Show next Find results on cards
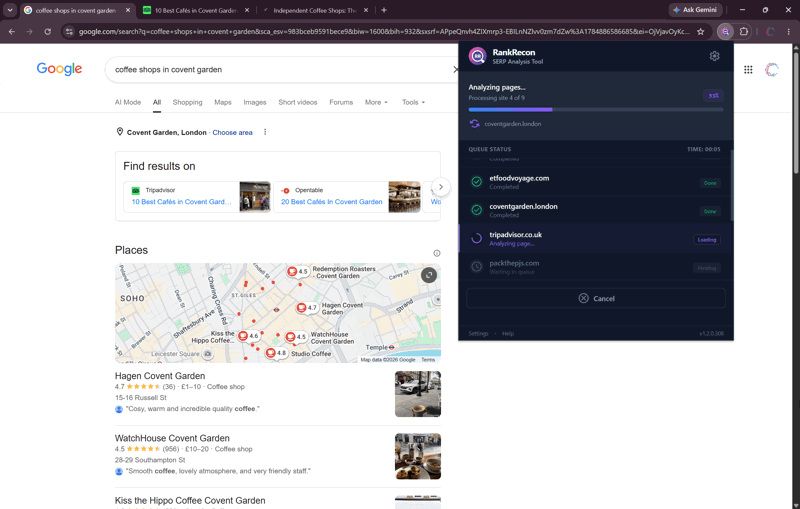Screen dimensions: 800x509 point(441,187)
